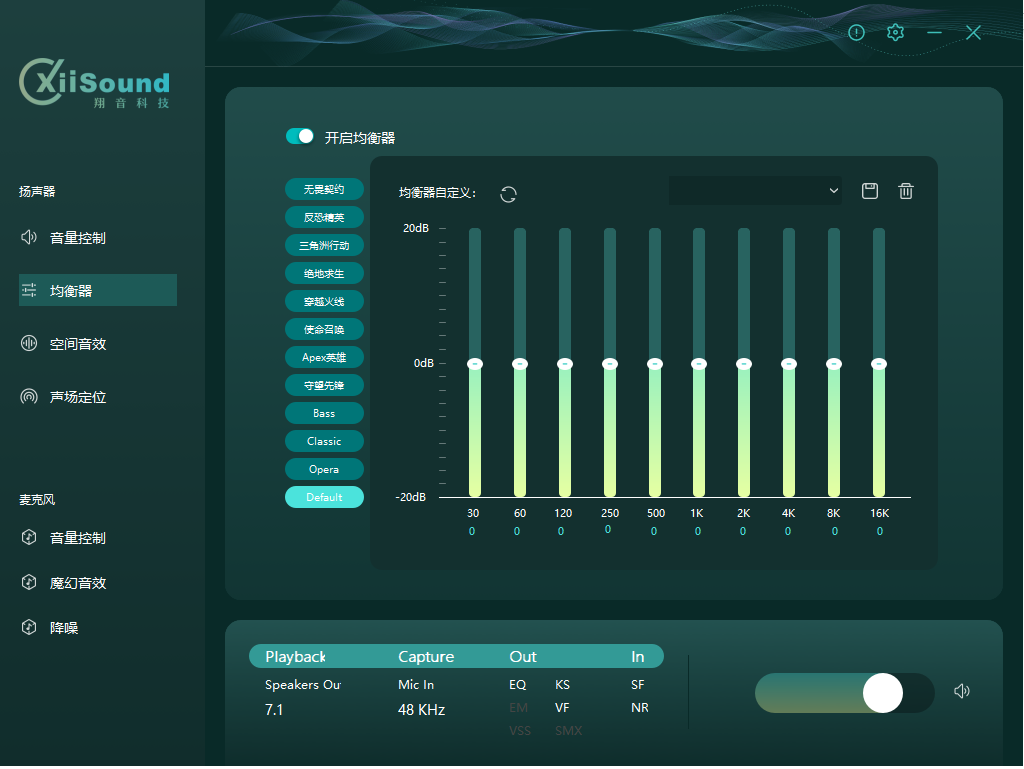Click the 1K frequency band slider handle
This screenshot has height=769, width=1024.
click(699, 364)
